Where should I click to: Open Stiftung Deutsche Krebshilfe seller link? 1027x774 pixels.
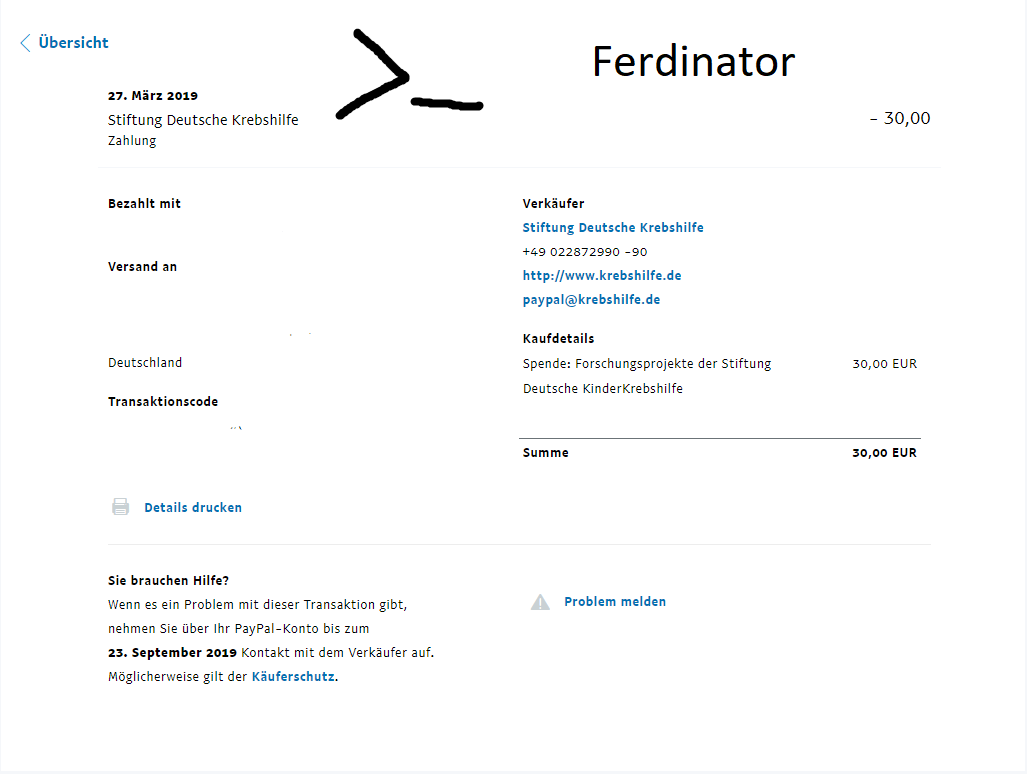click(613, 227)
